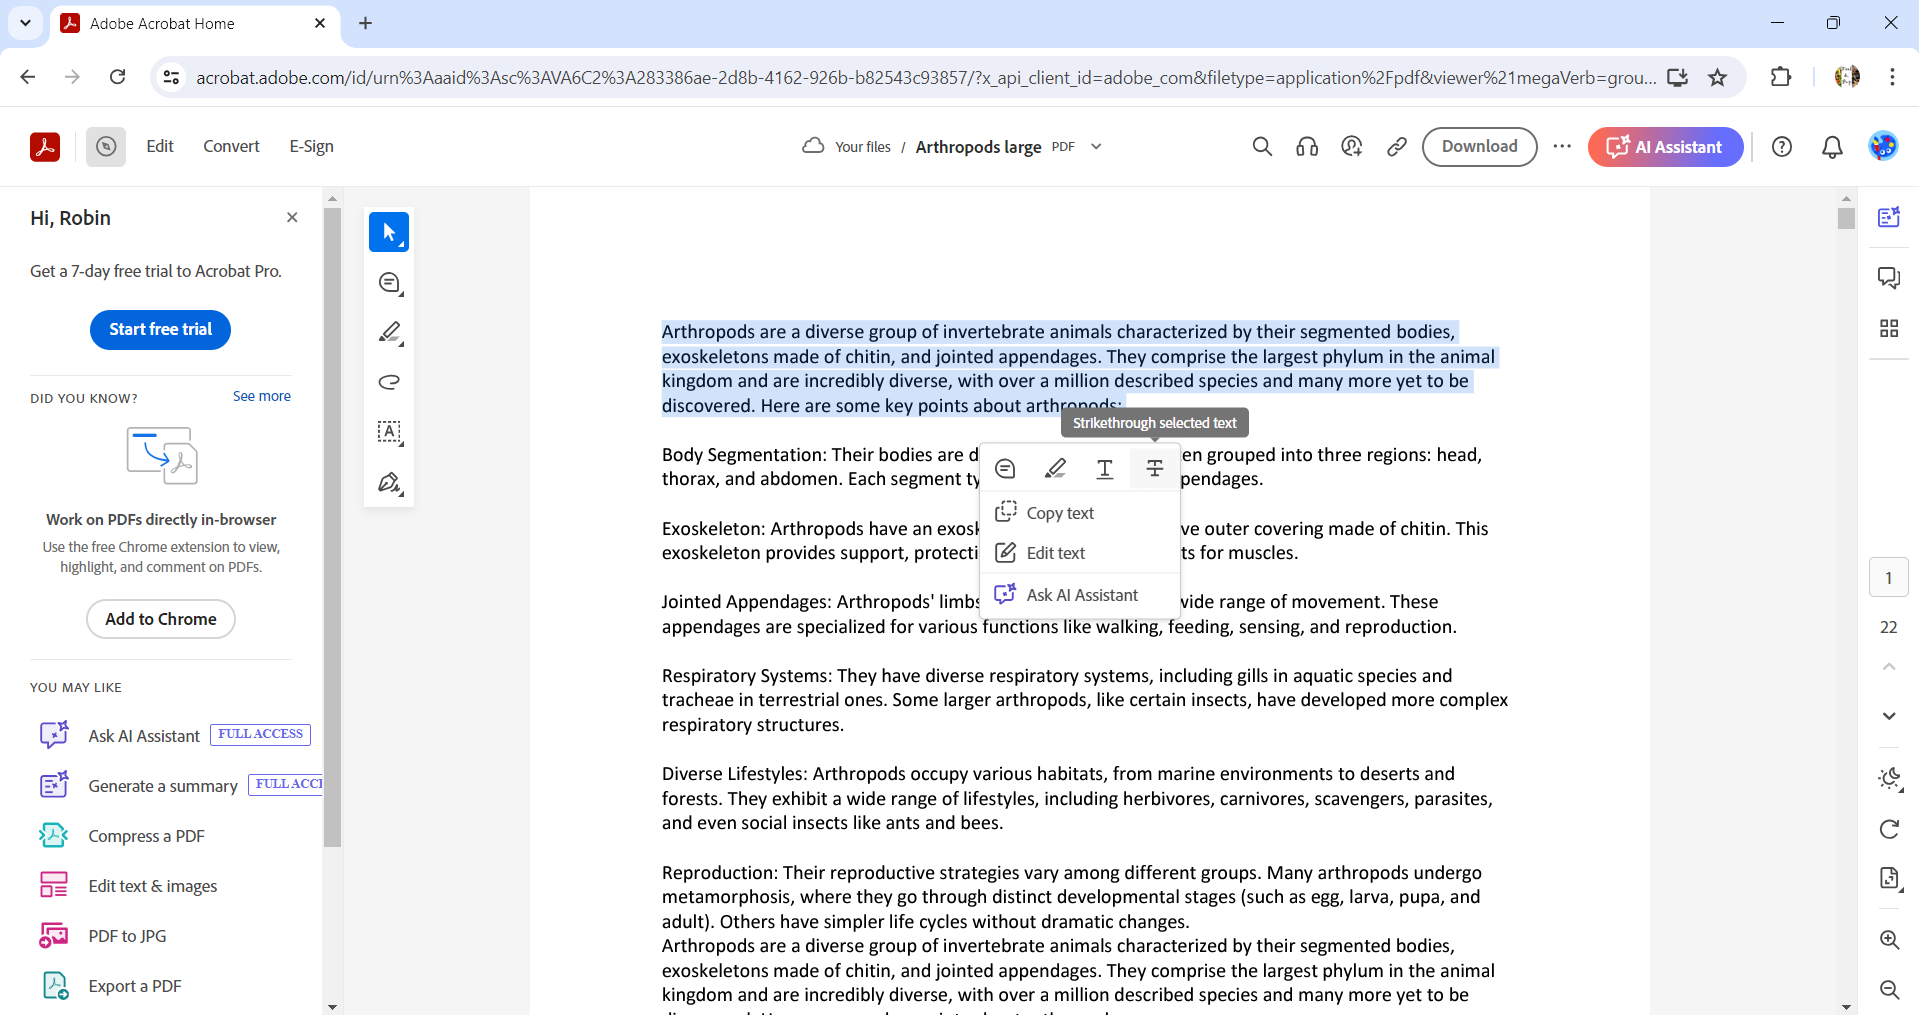Open the page thumbnails grid view
This screenshot has width=1919, height=1015.
pos(1889,327)
